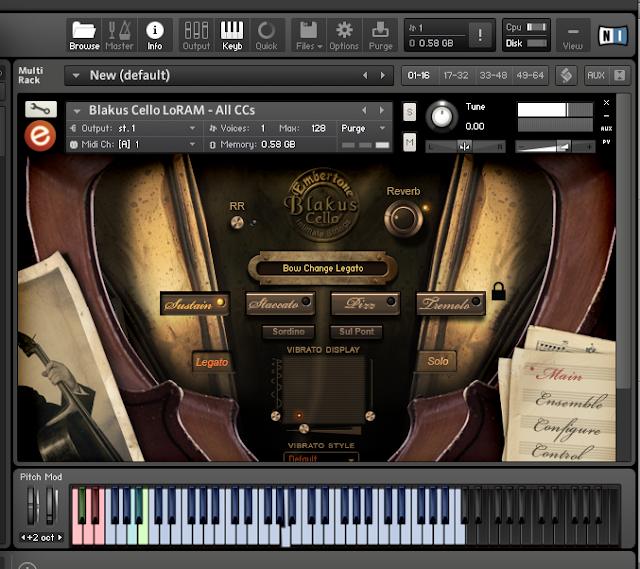Toggle the Sordino mute button

[288, 331]
